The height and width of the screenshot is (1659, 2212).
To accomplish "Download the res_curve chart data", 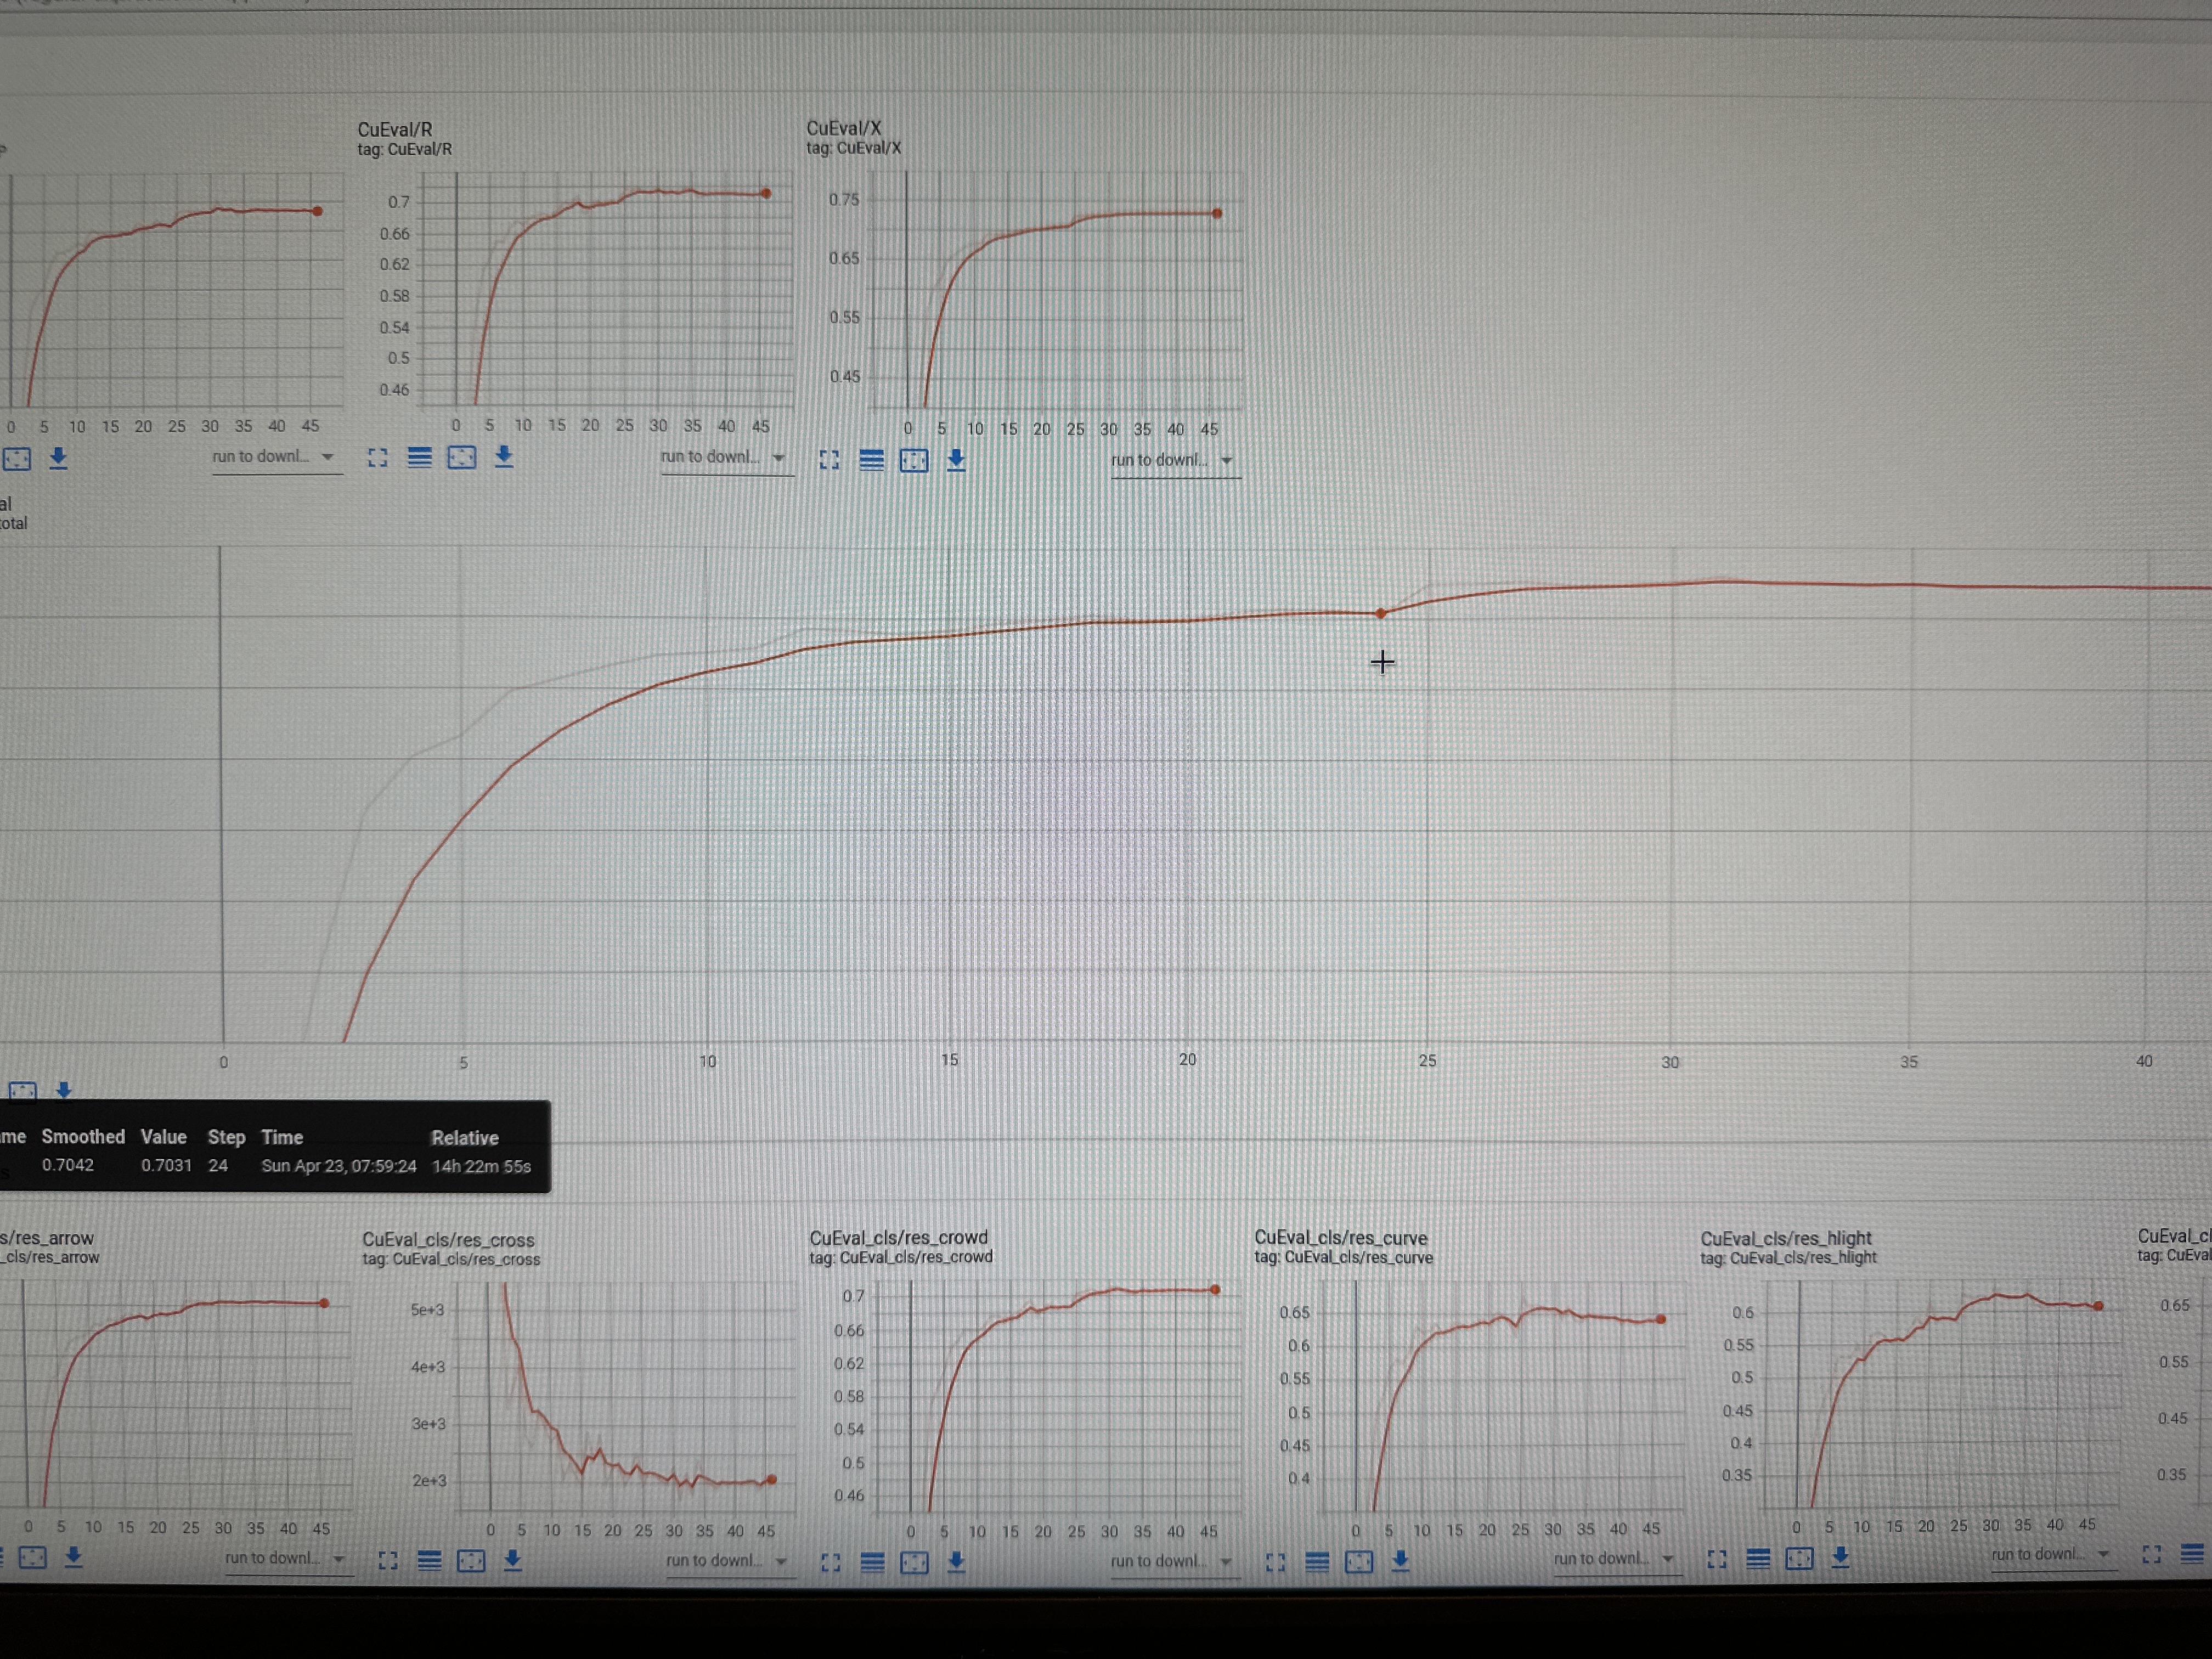I will click(x=1400, y=1560).
